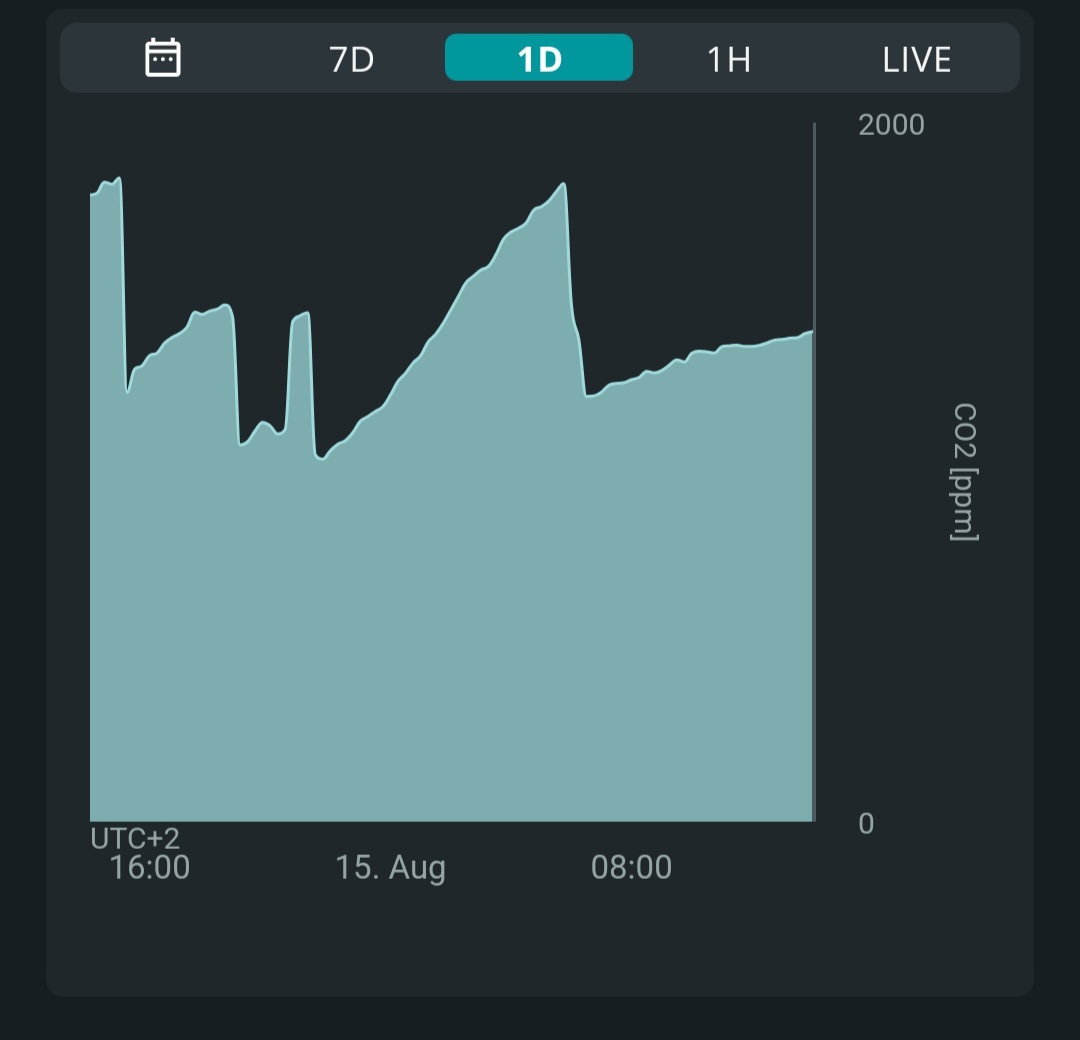Select the 16:00 time axis label
This screenshot has width=1080, height=1040.
coord(149,867)
